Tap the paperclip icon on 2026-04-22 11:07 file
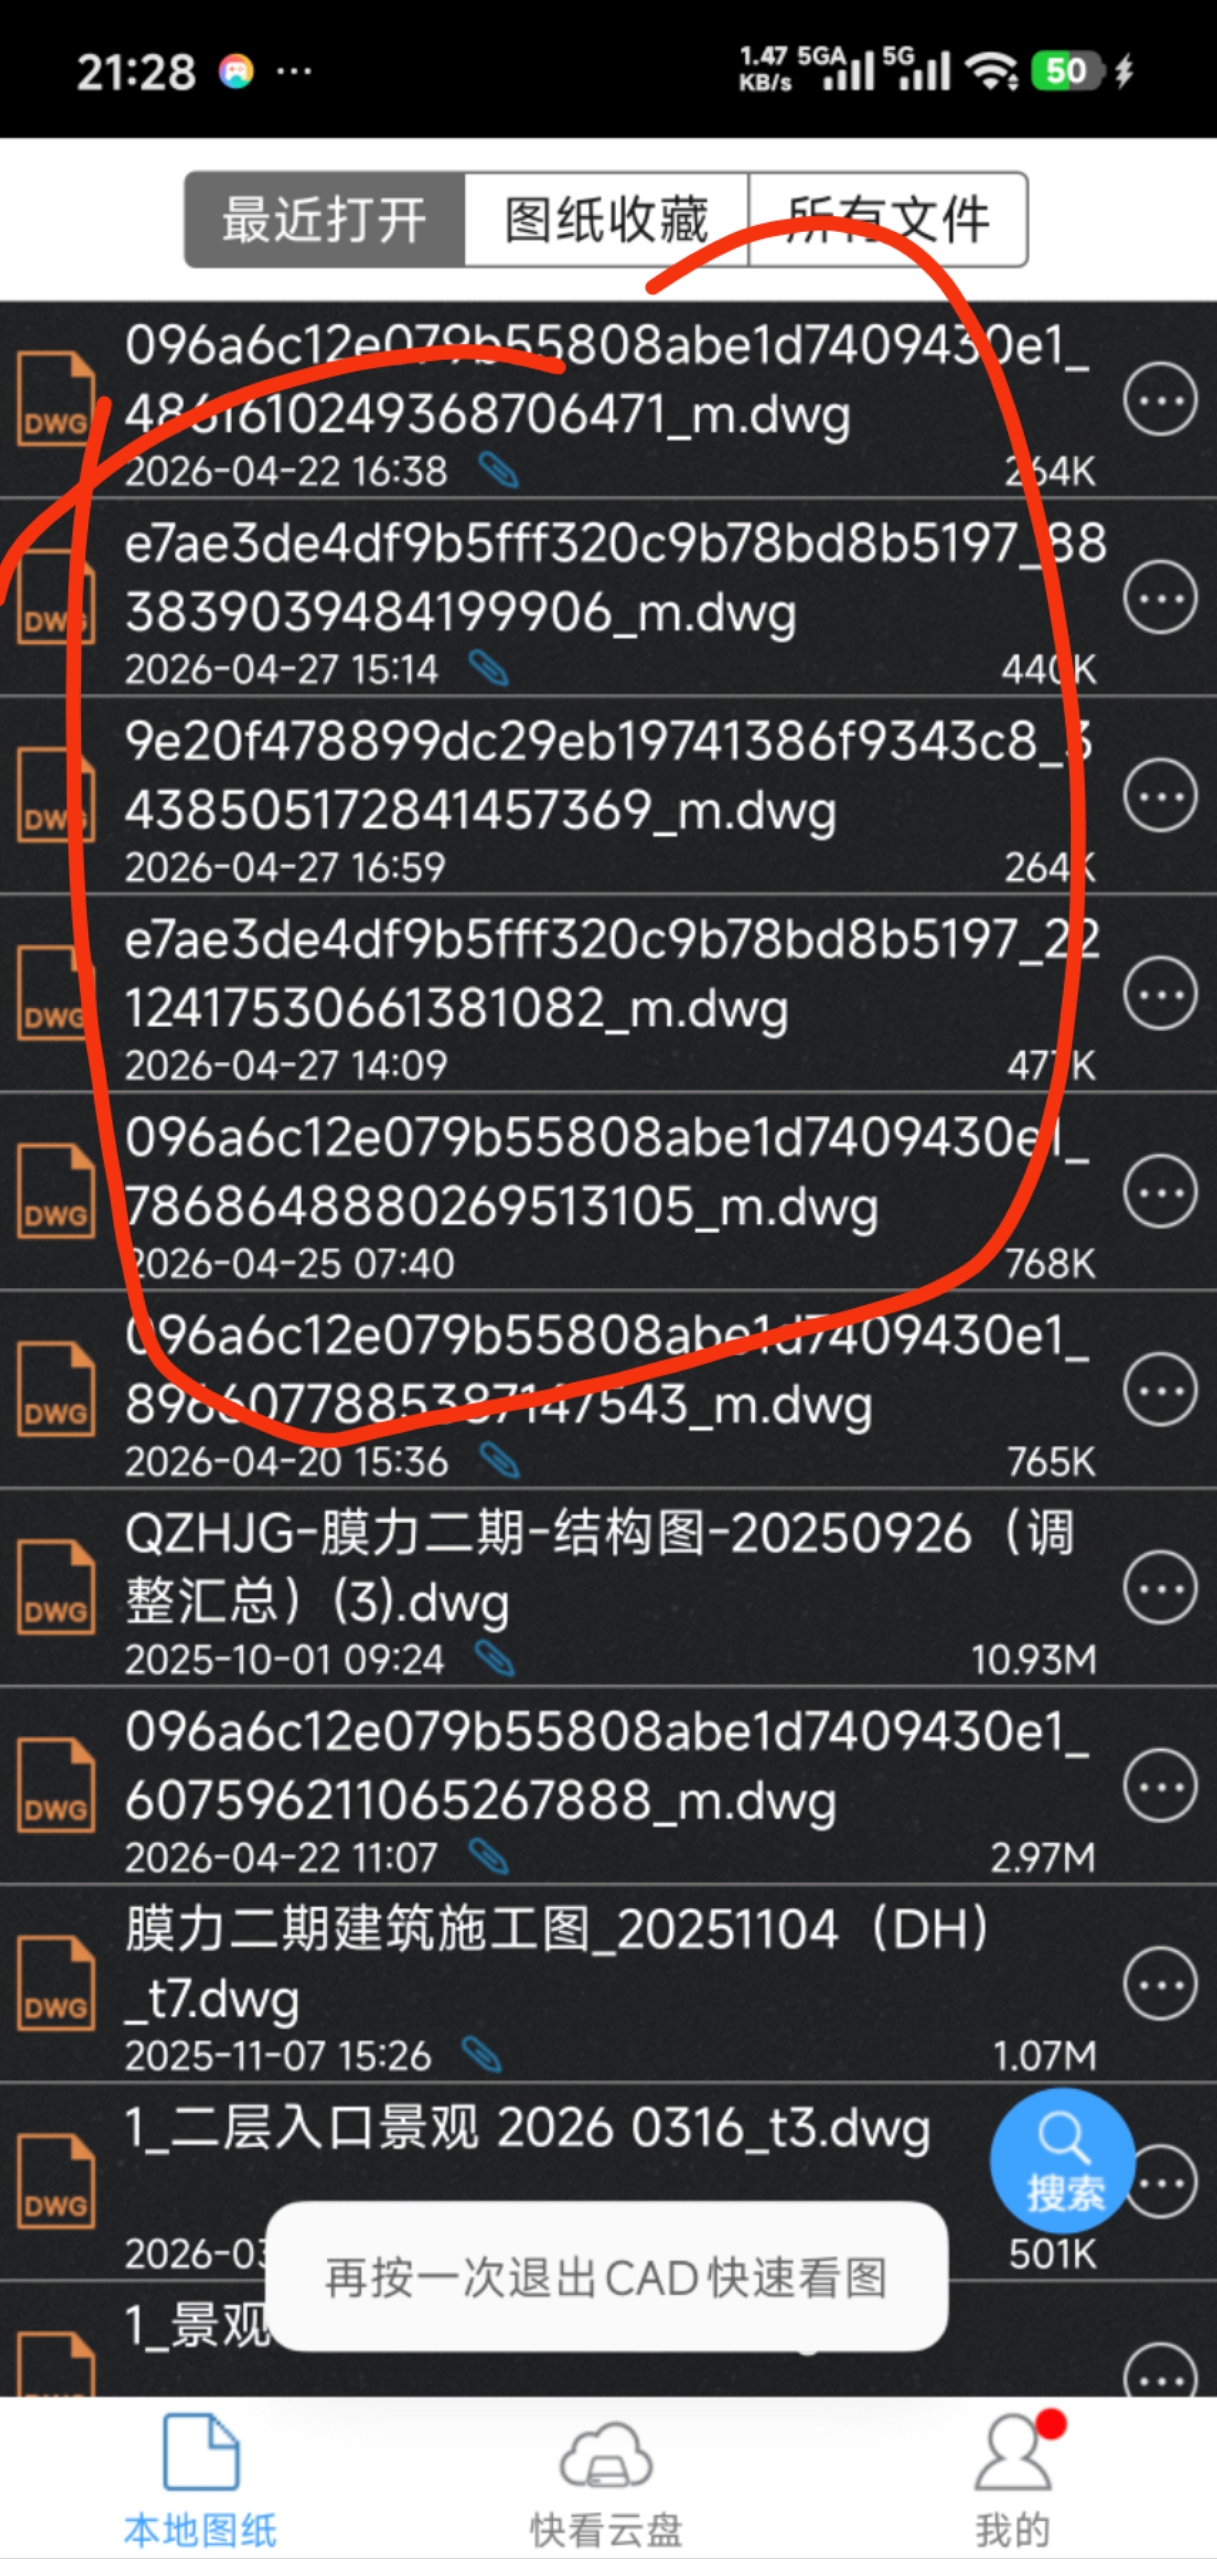The height and width of the screenshot is (2559, 1217). coord(489,1857)
